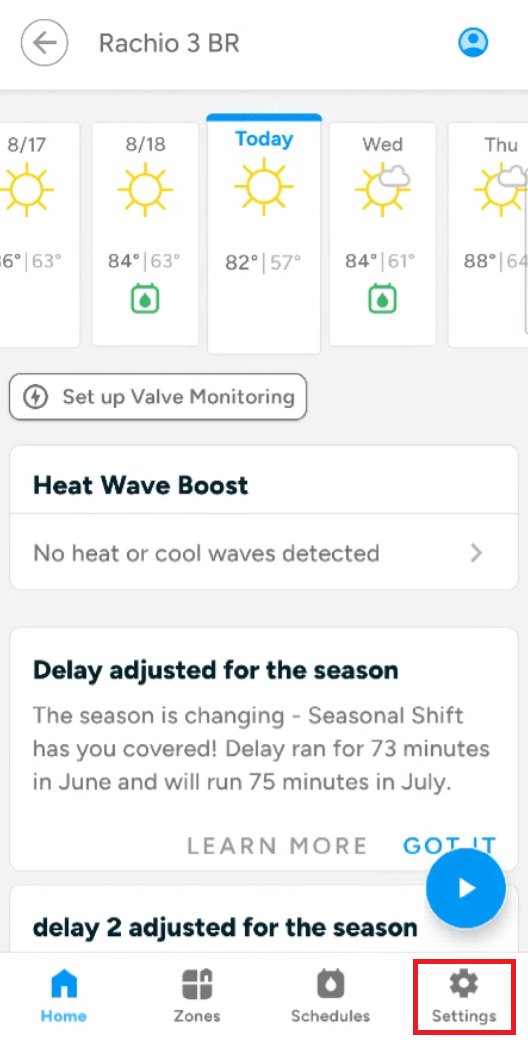The height and width of the screenshot is (1050, 528).
Task: Select the Thu forecast day card
Action: pyautogui.click(x=488, y=234)
